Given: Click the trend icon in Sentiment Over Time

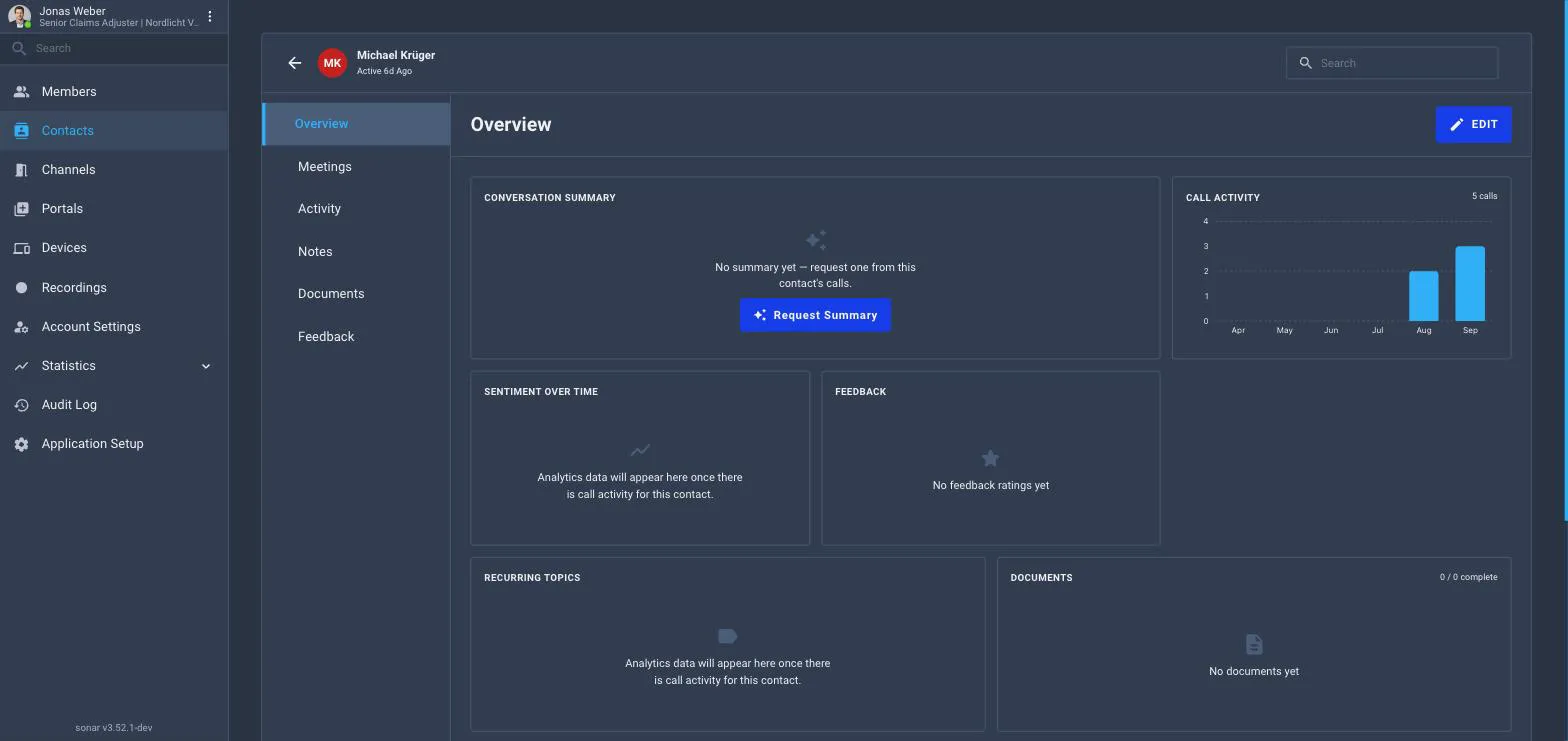Looking at the screenshot, I should [x=640, y=450].
